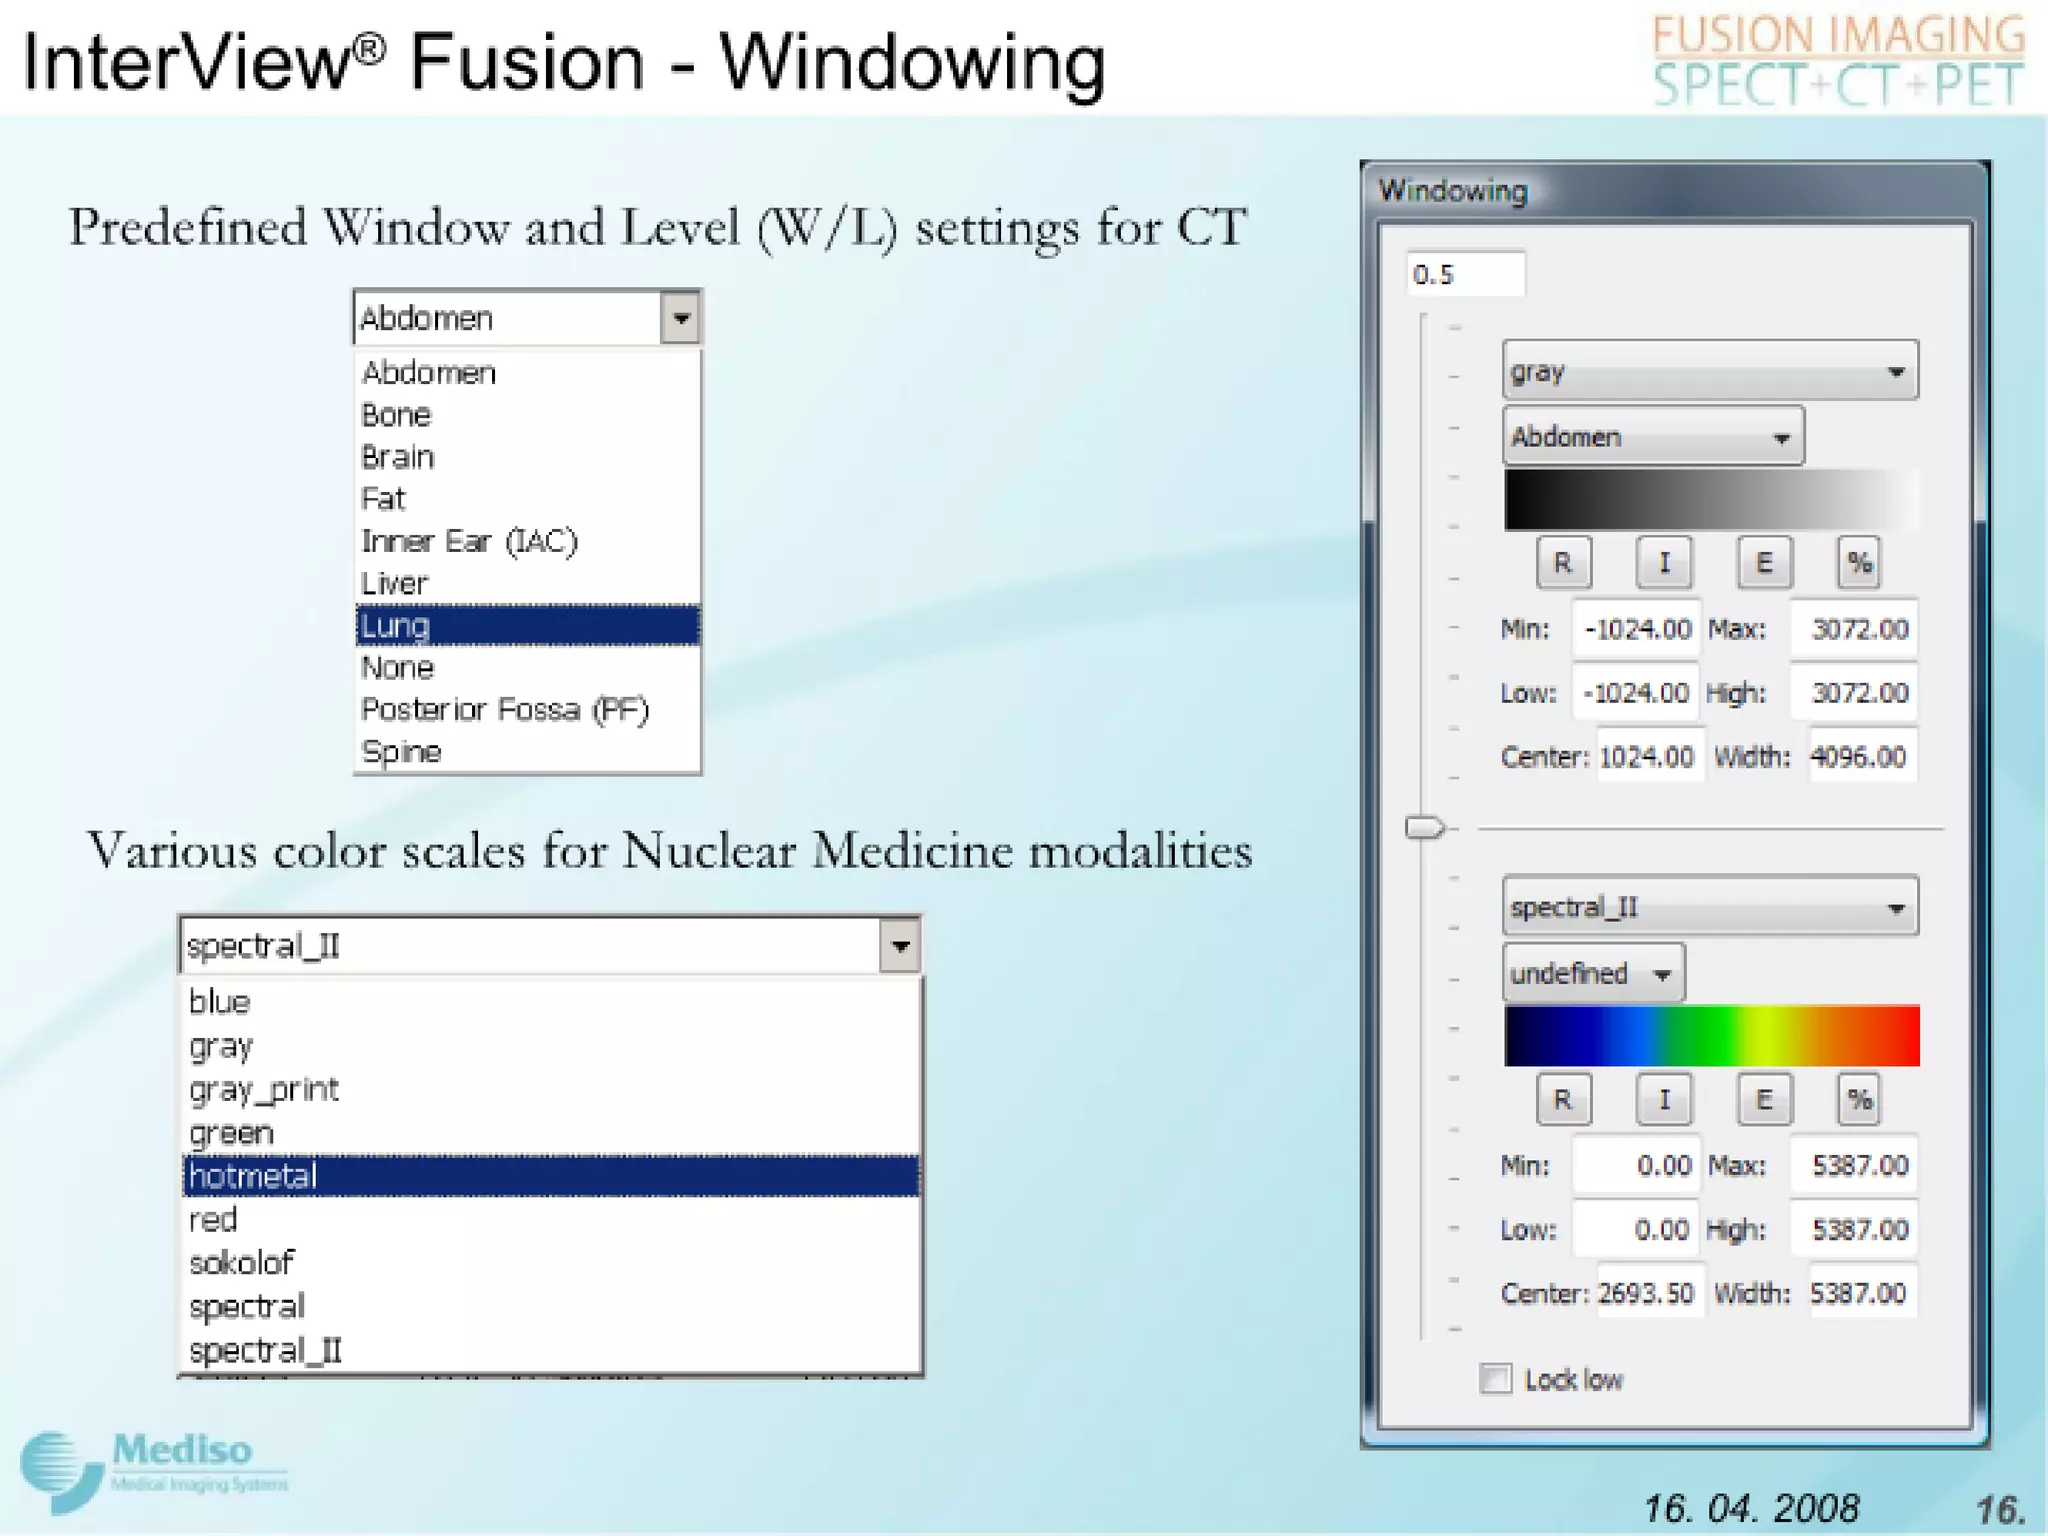Click the E button under the gray gradient
Screen dimensions: 2048x1536
1764,563
